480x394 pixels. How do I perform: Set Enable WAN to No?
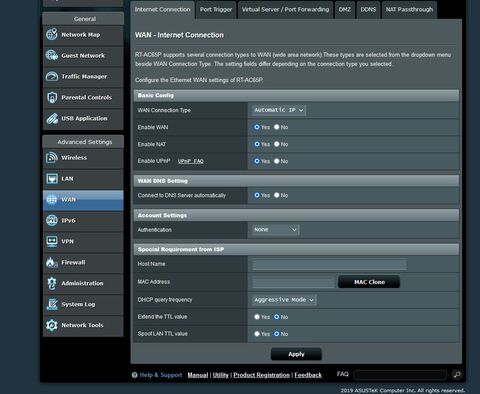(x=277, y=127)
